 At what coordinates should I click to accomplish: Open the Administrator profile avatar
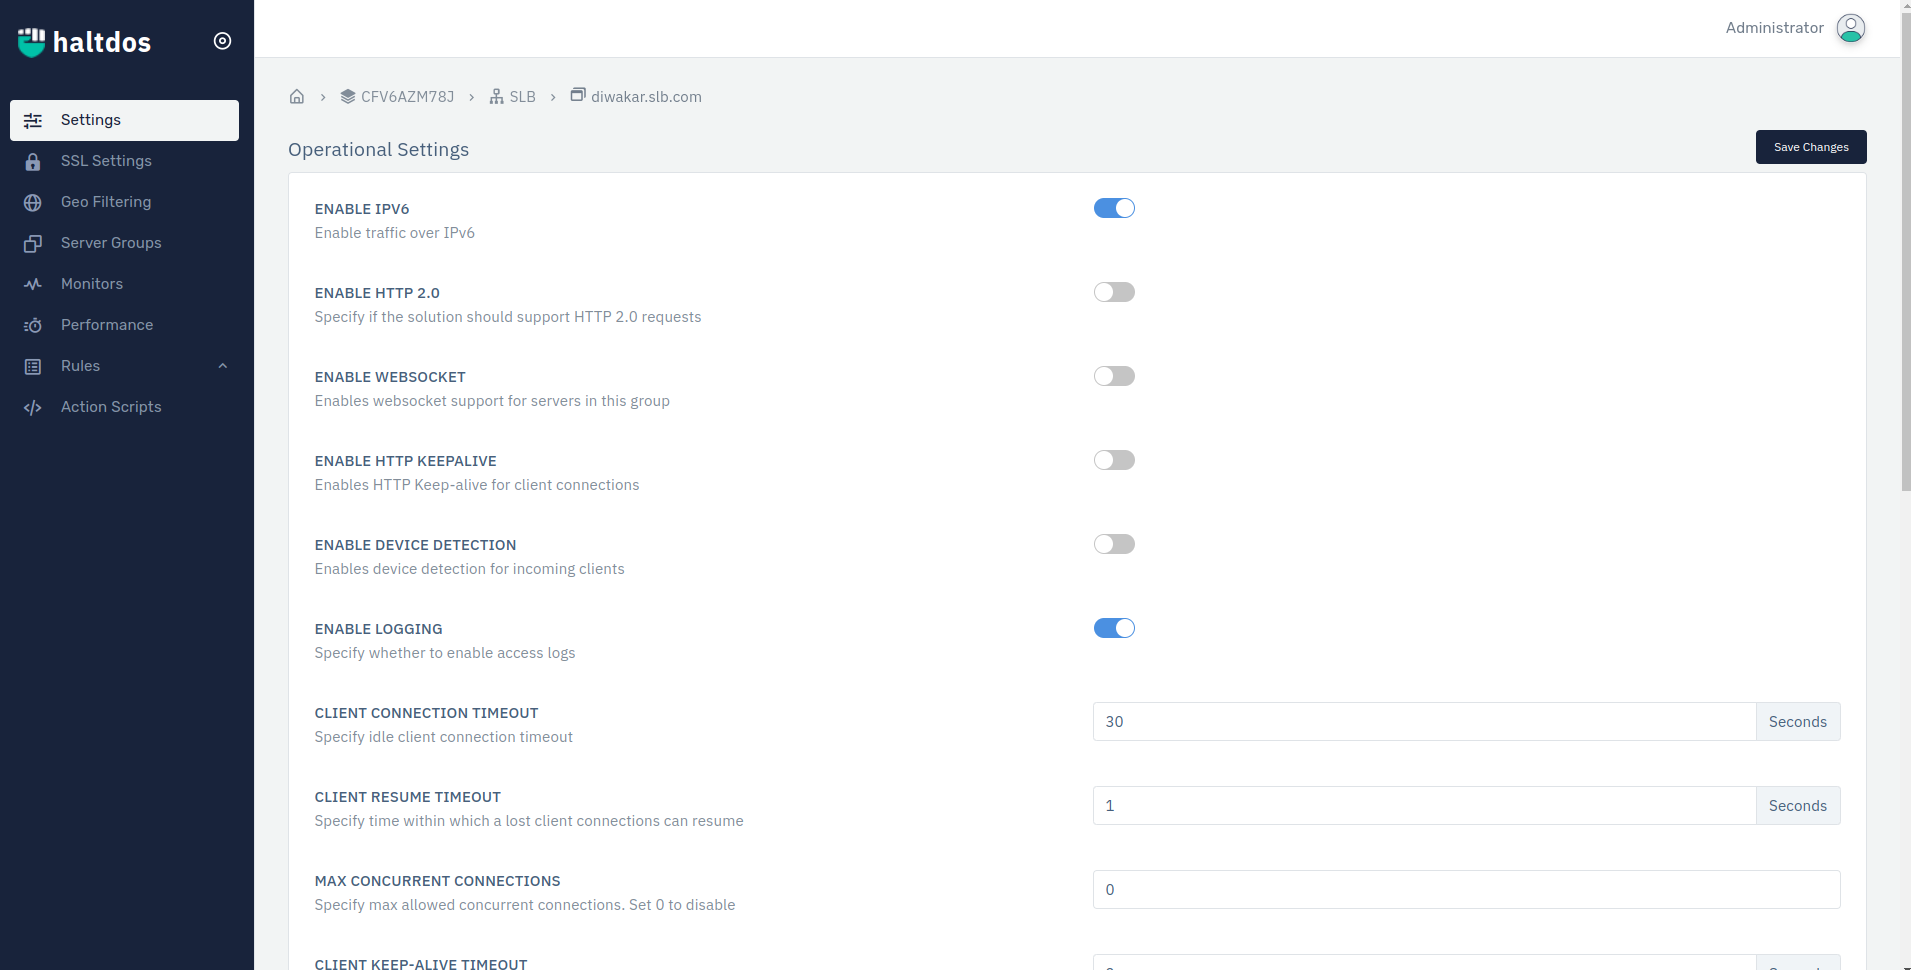(1851, 28)
